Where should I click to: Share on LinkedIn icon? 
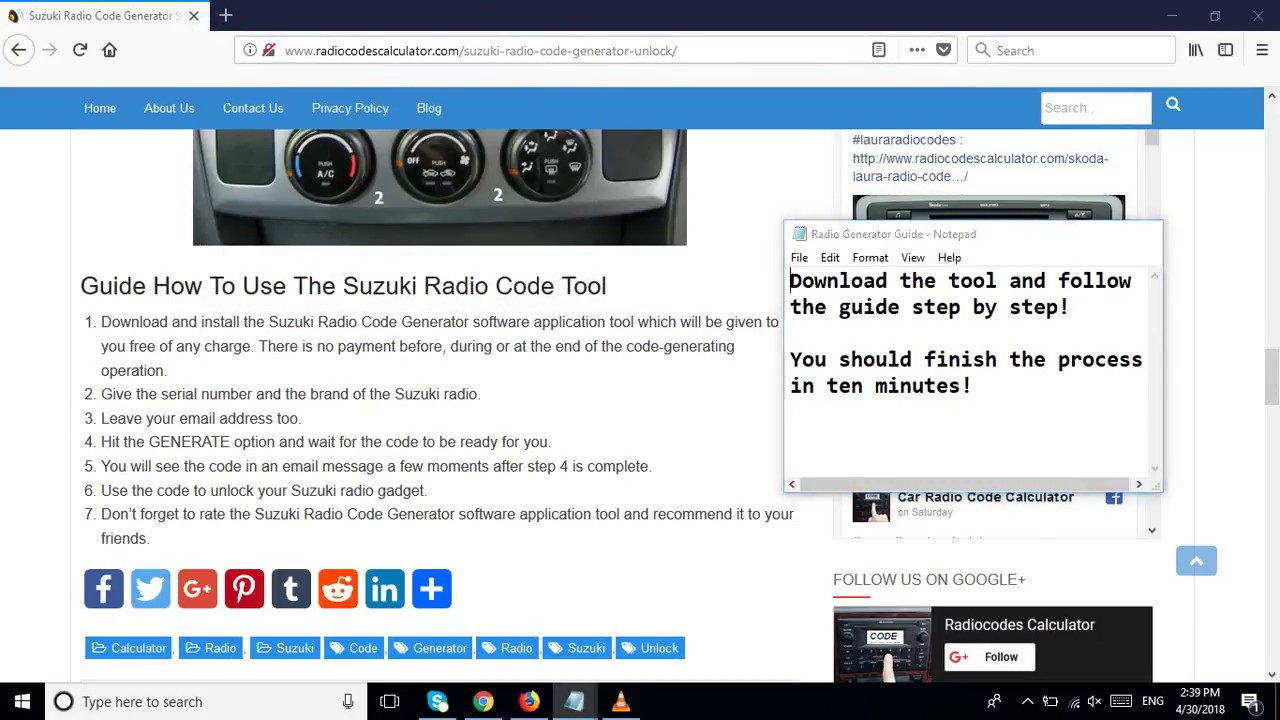[385, 589]
